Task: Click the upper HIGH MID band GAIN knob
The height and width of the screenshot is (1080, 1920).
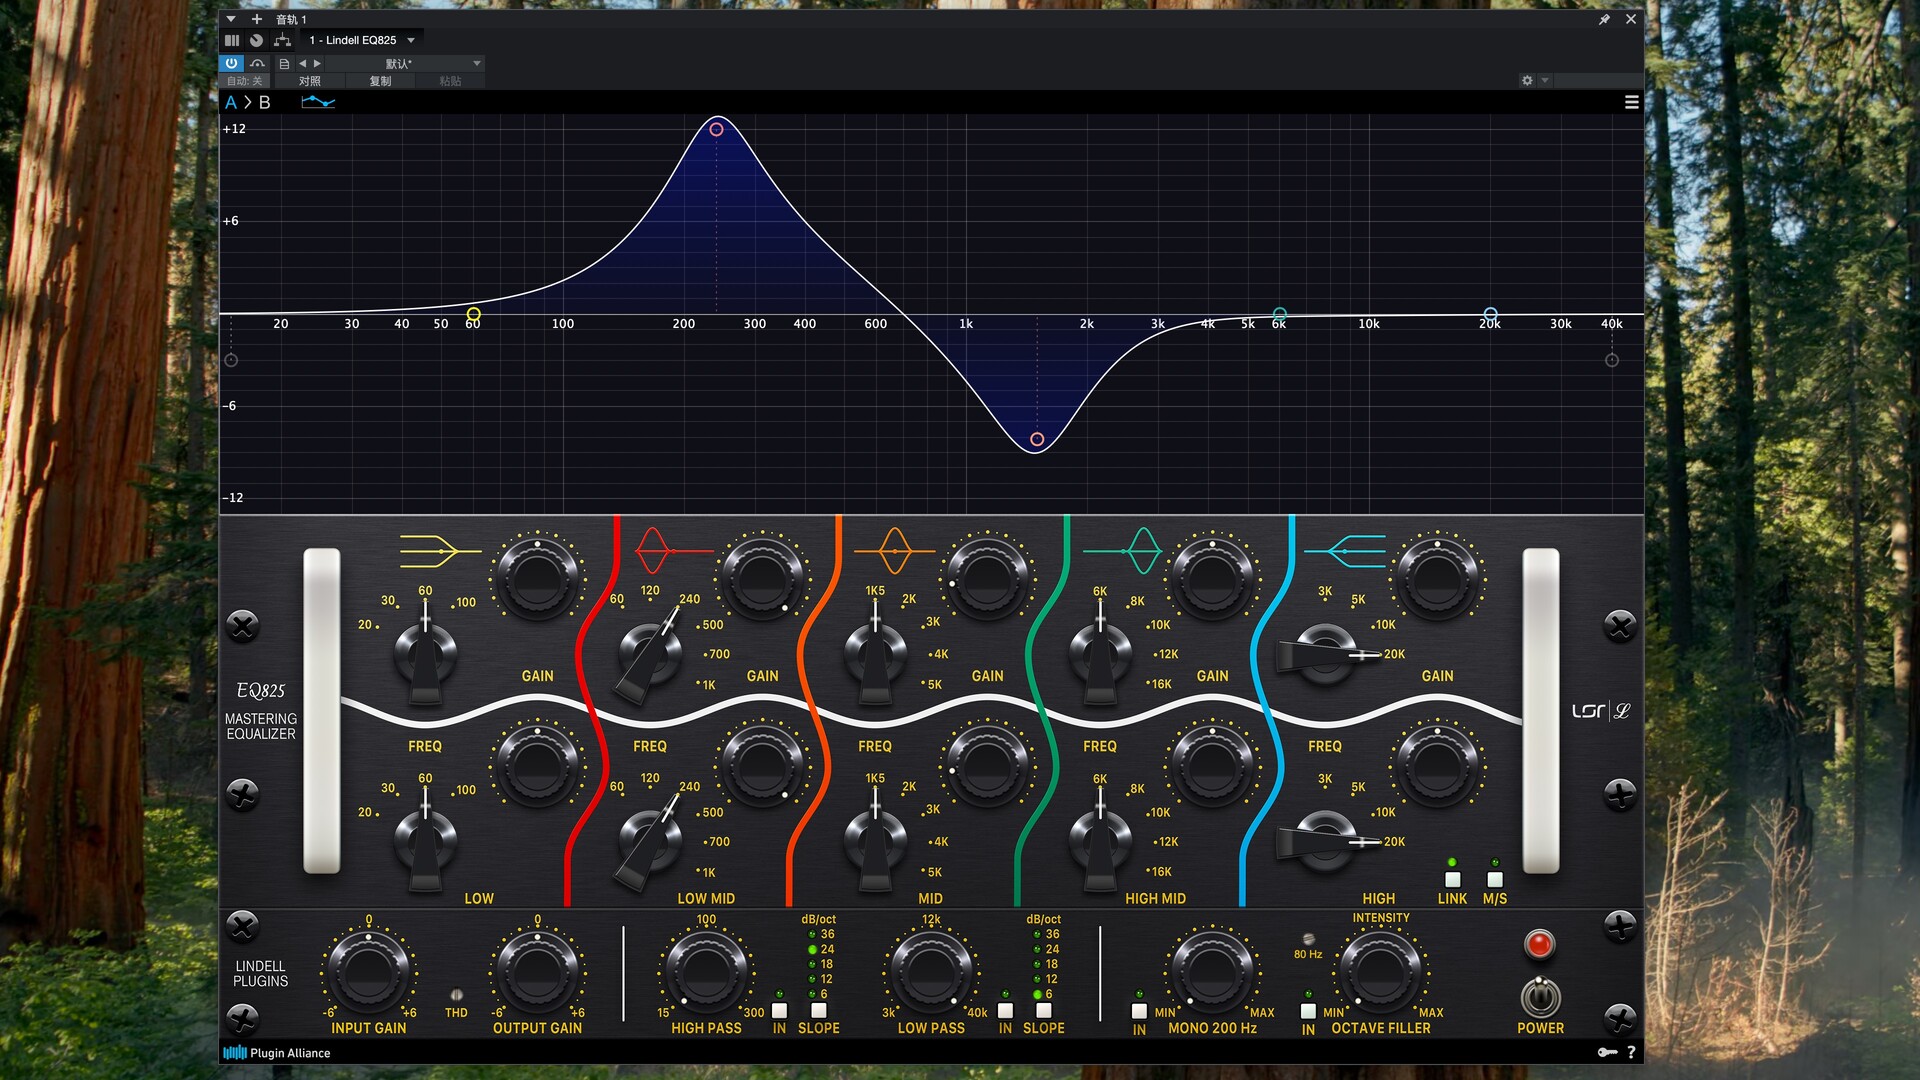Action: (1212, 578)
